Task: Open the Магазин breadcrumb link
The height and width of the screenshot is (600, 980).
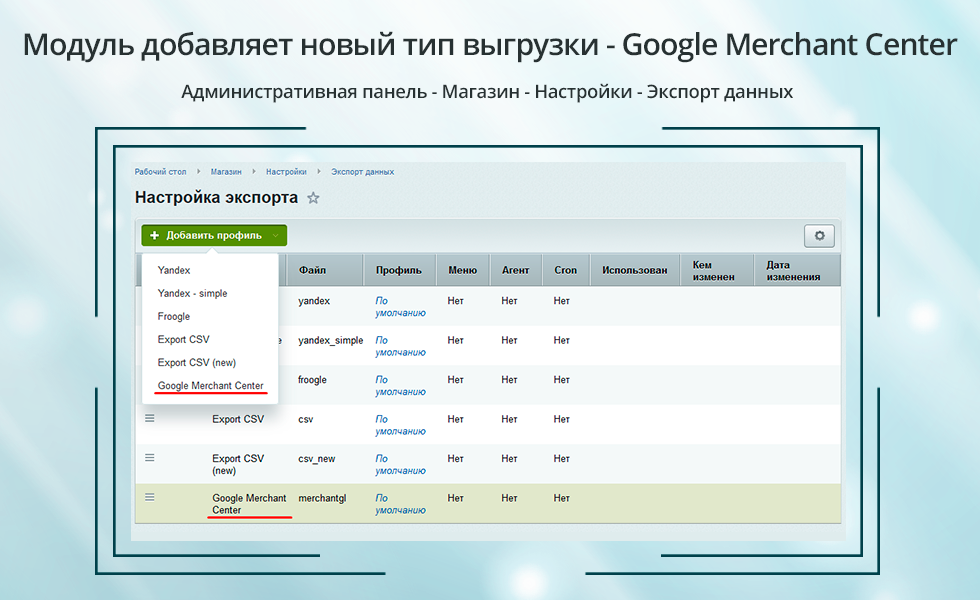Action: pyautogui.click(x=226, y=172)
